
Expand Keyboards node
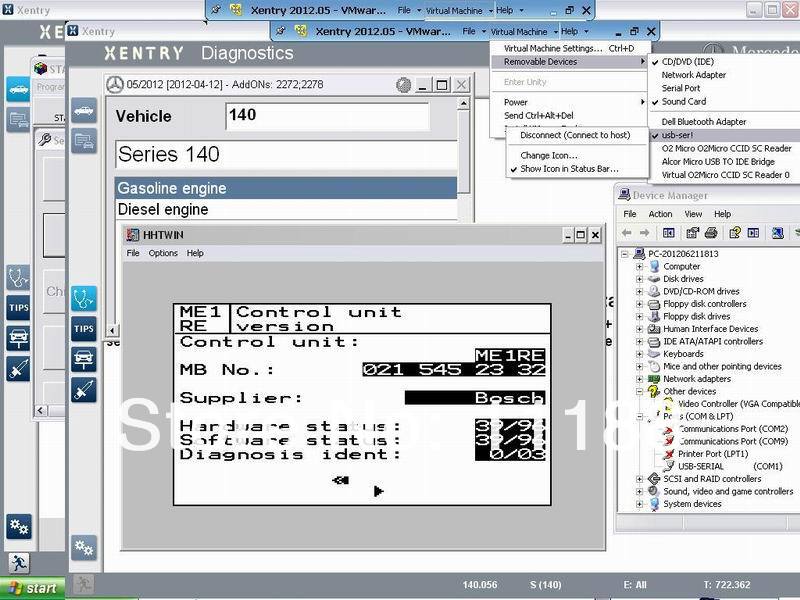click(x=639, y=354)
